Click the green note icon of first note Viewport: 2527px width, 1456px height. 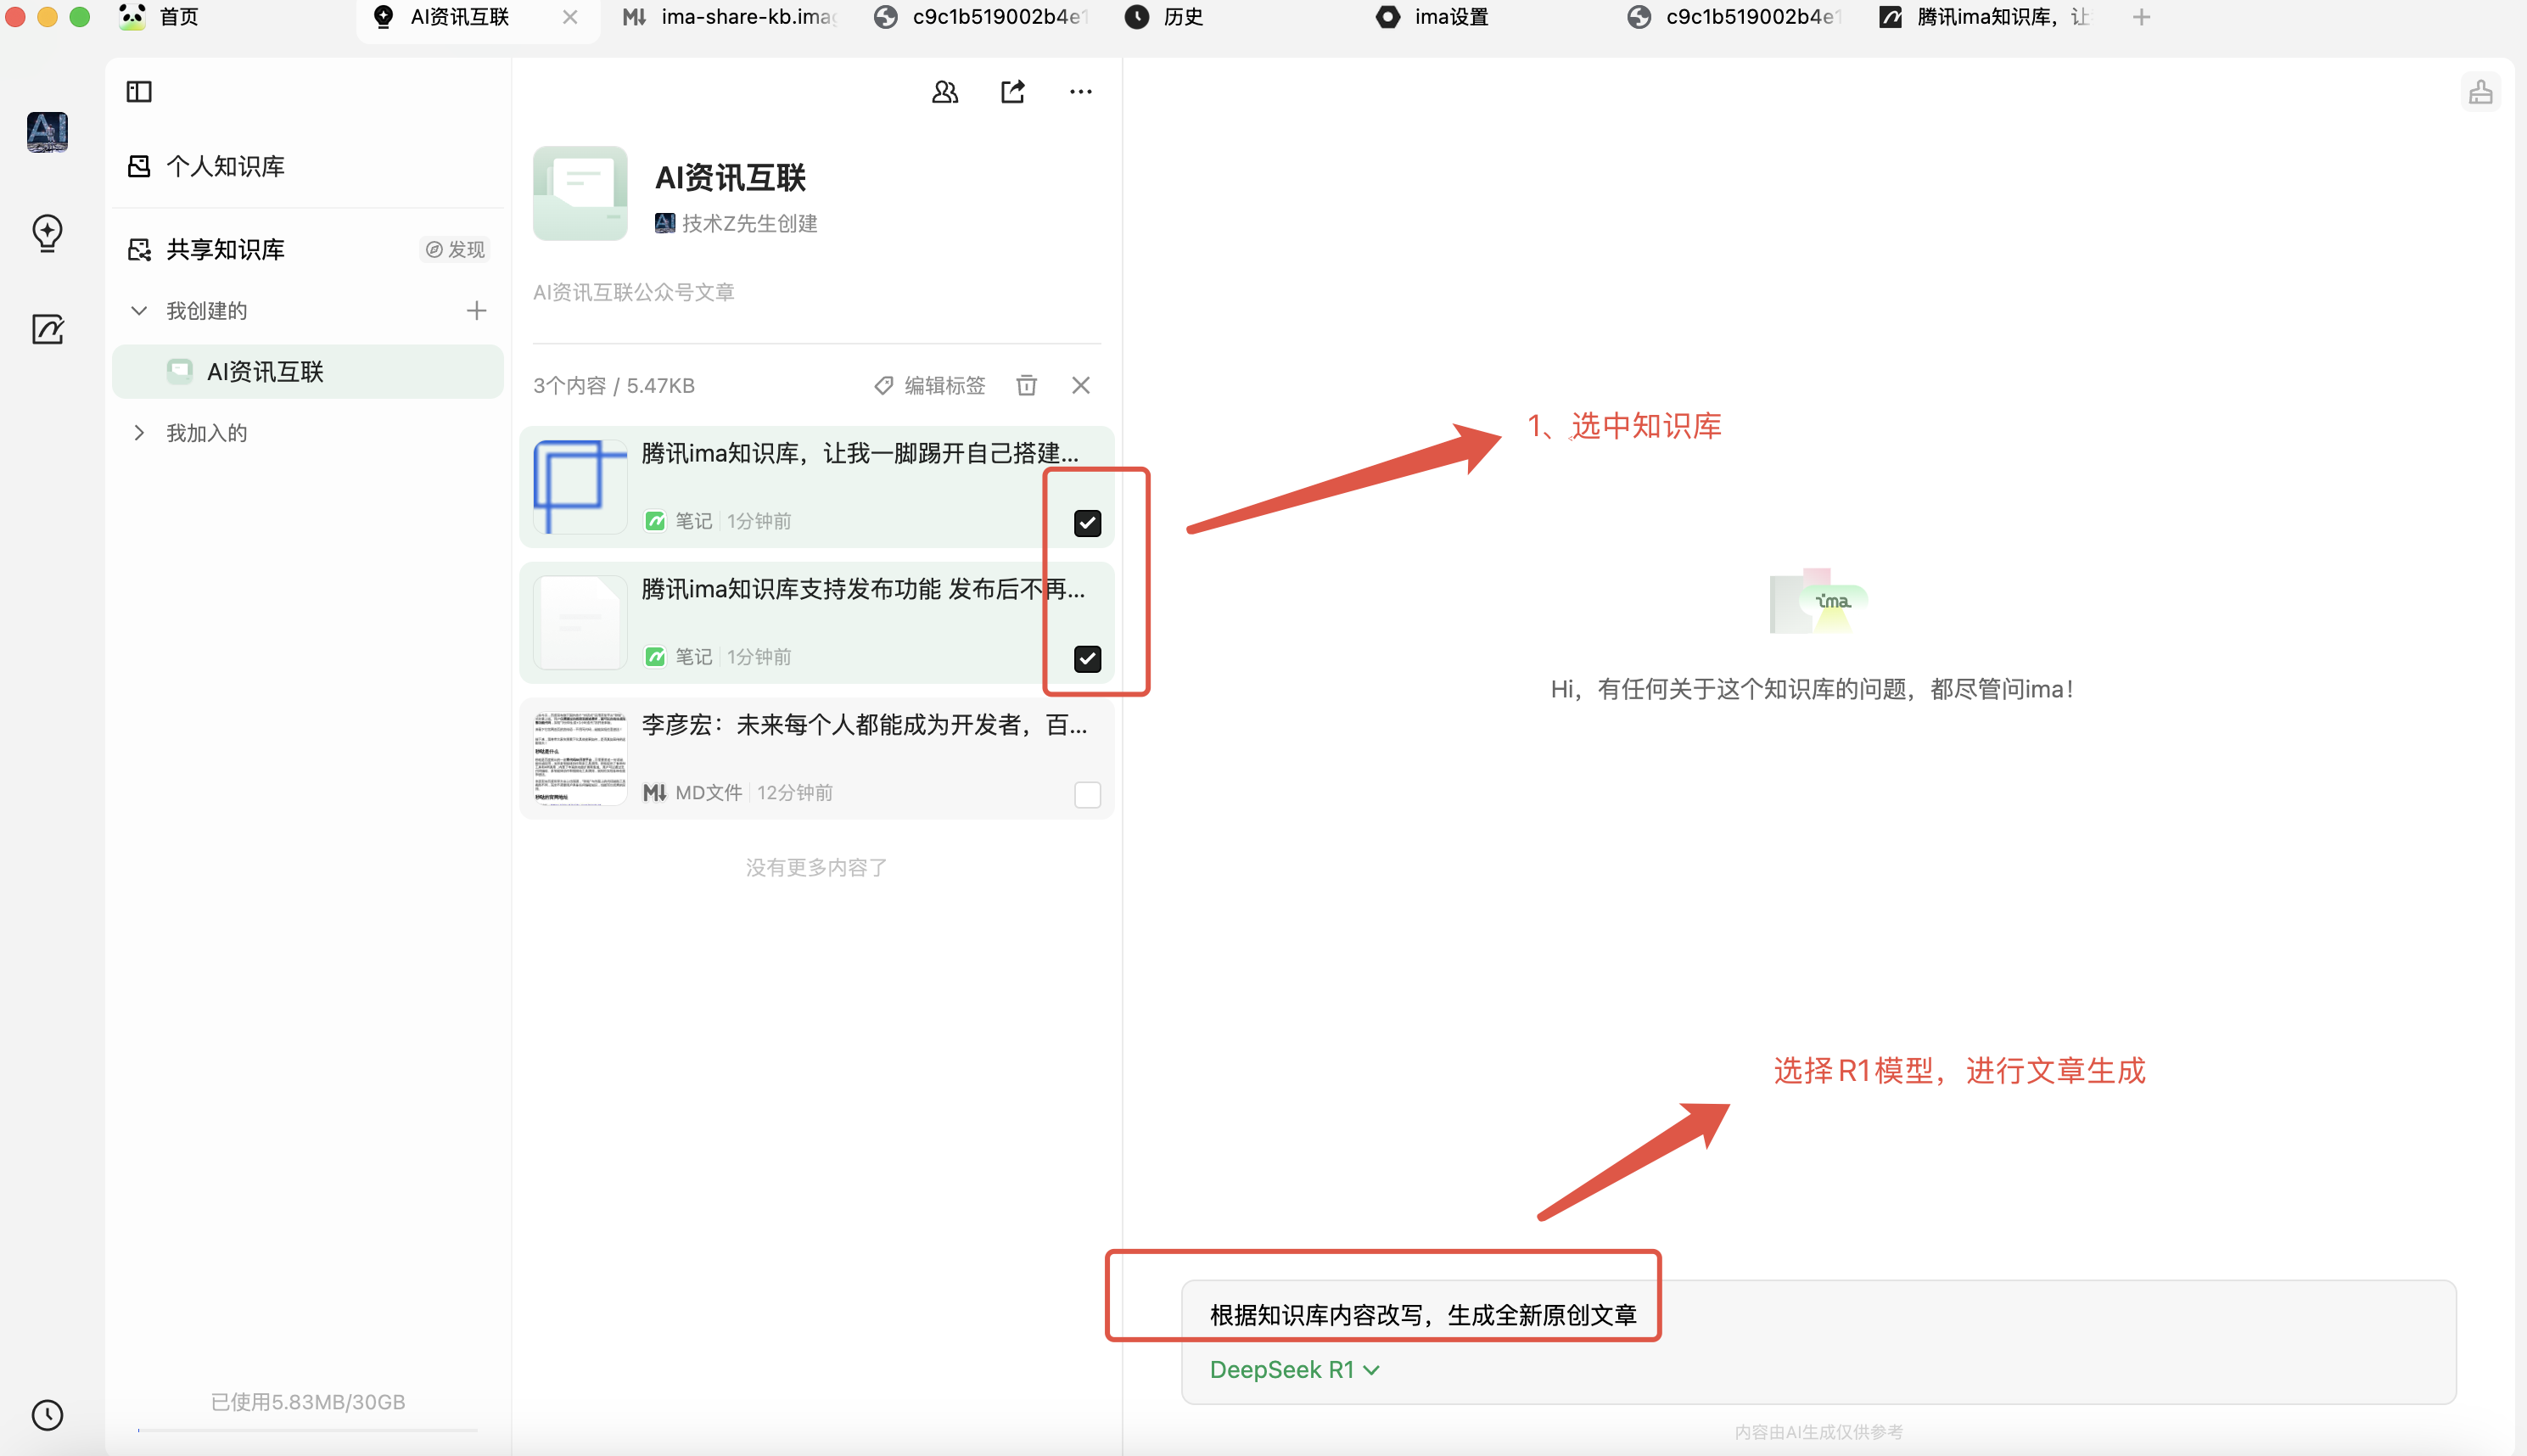click(655, 521)
